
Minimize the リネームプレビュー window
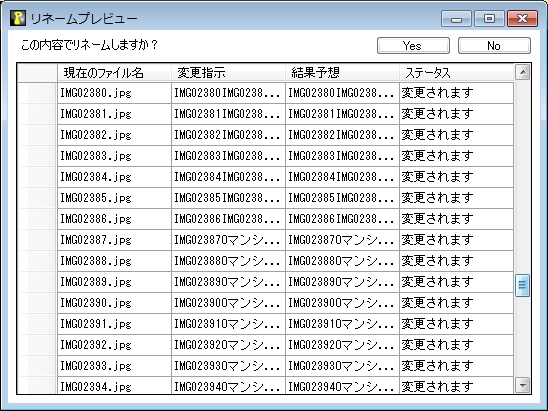(456, 19)
